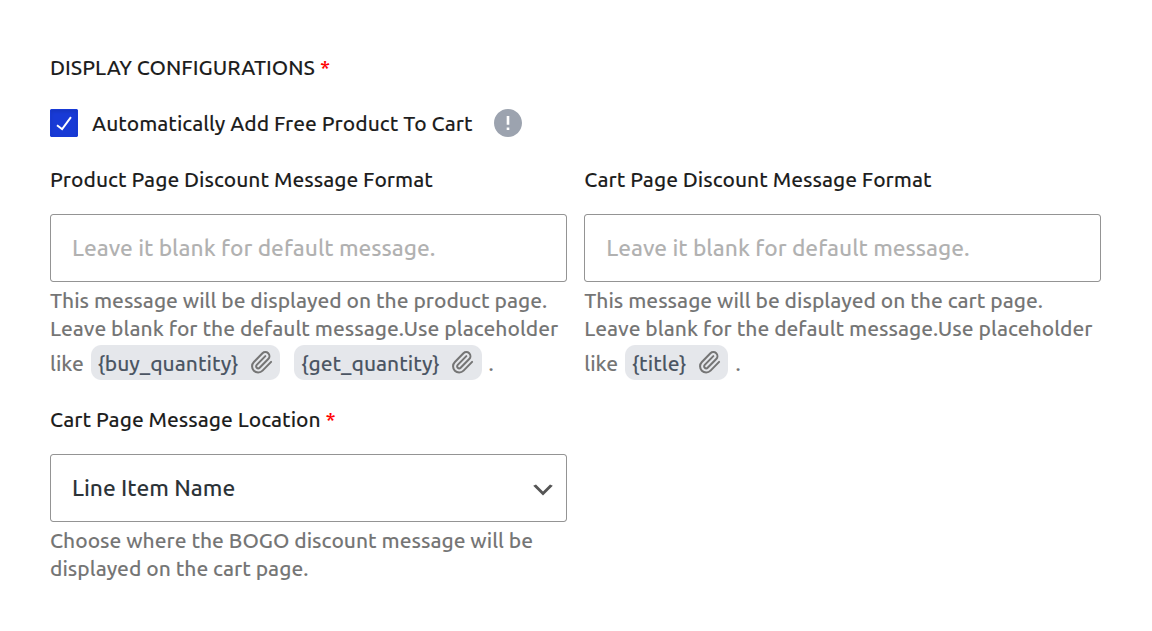Click the paperclip icon on {title} placeholder

(709, 363)
